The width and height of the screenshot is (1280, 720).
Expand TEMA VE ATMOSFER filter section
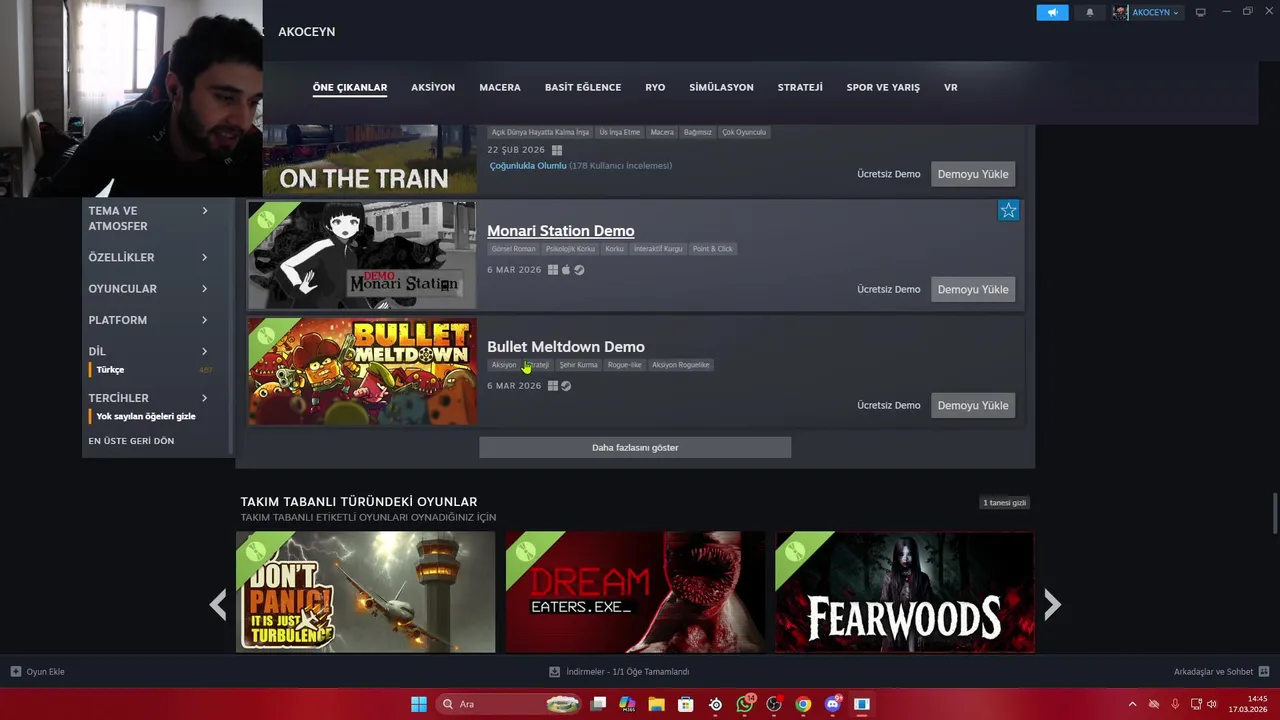148,218
